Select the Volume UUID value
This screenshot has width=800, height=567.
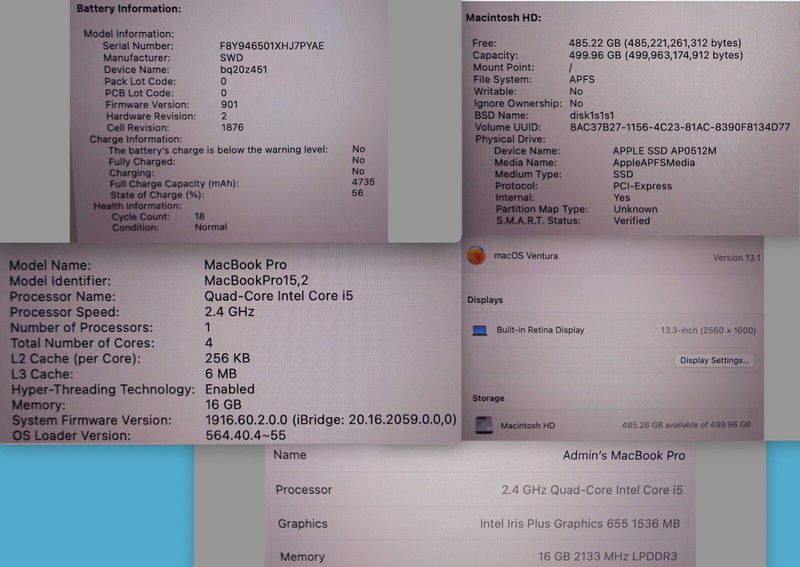coord(680,127)
